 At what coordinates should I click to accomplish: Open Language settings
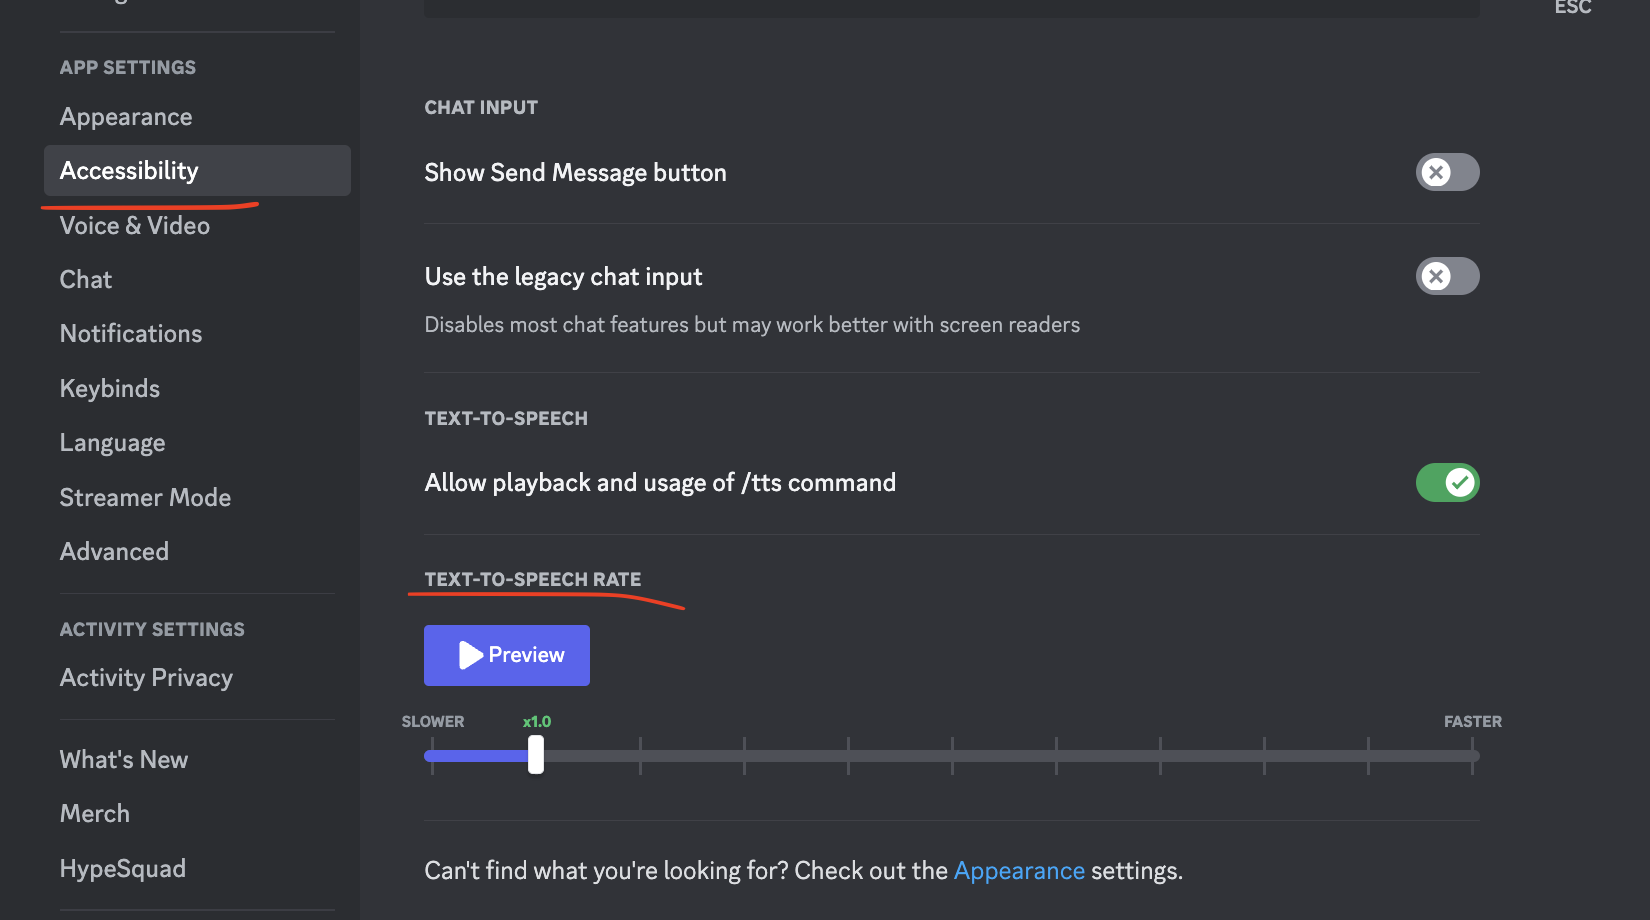113,443
